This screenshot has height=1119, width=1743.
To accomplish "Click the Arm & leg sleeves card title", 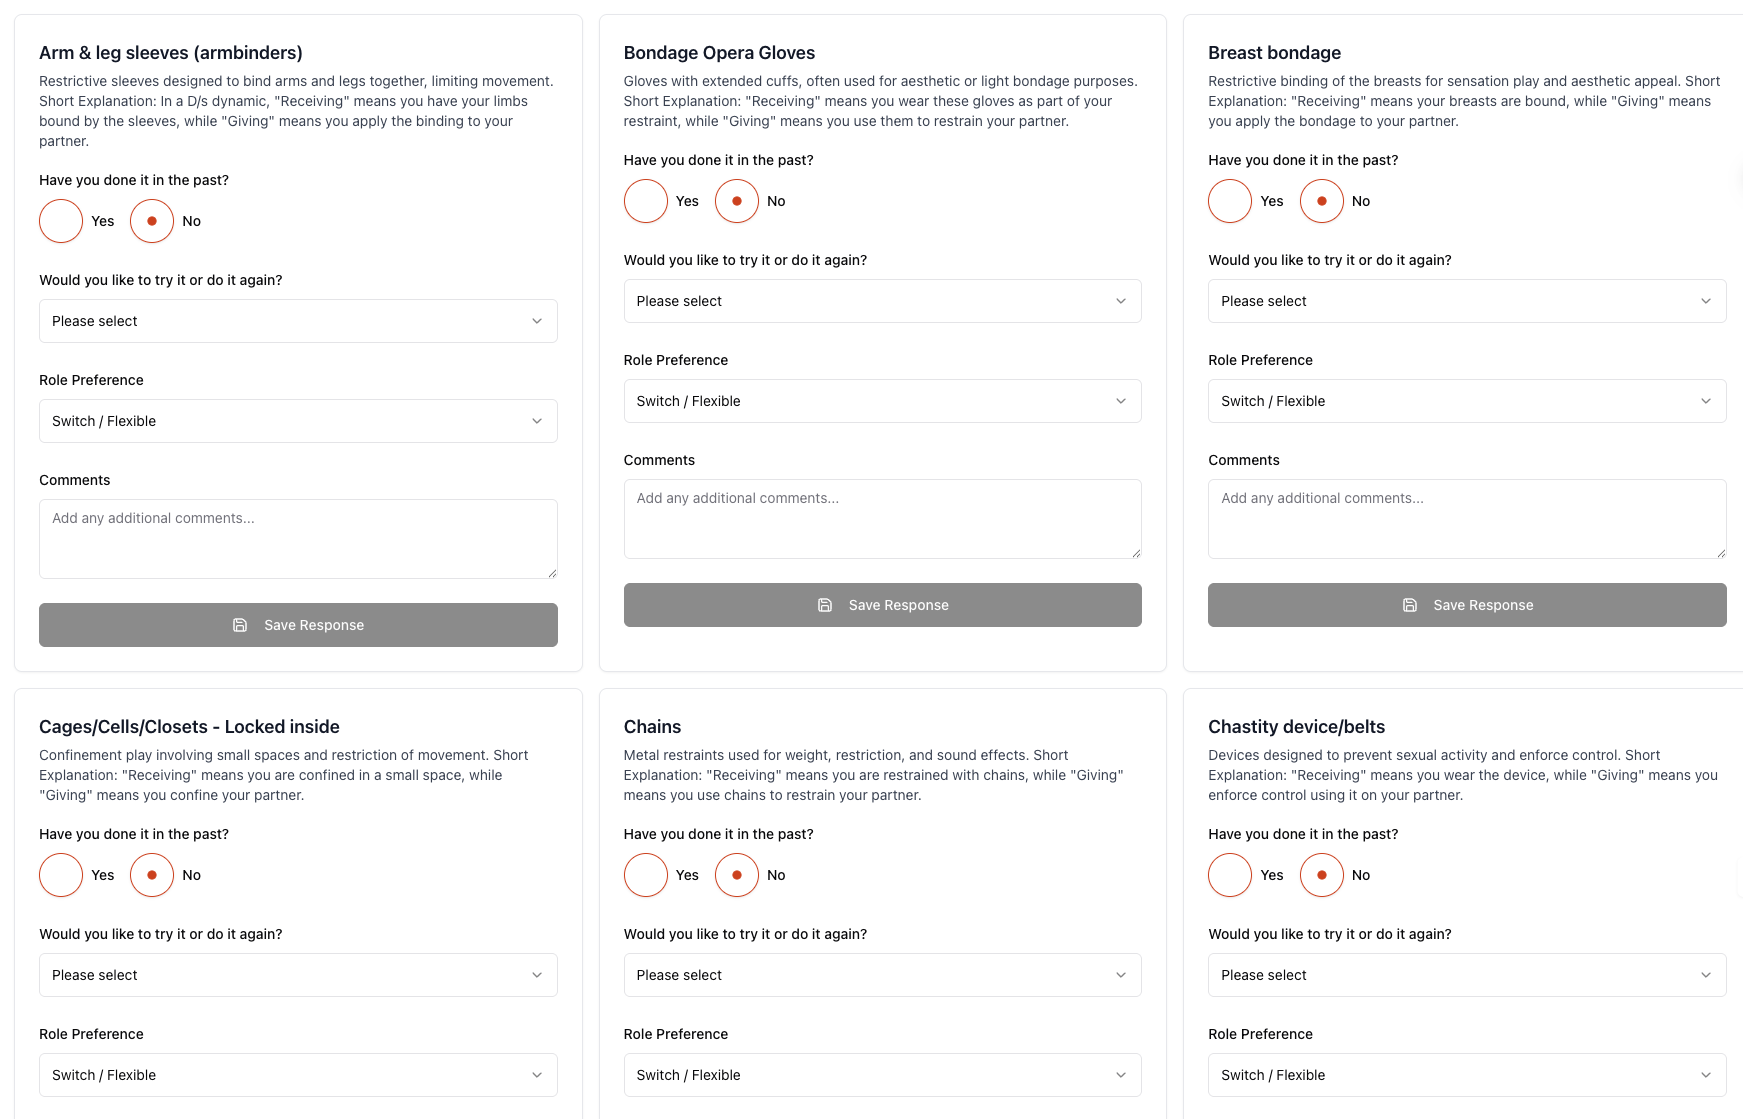I will [x=170, y=52].
